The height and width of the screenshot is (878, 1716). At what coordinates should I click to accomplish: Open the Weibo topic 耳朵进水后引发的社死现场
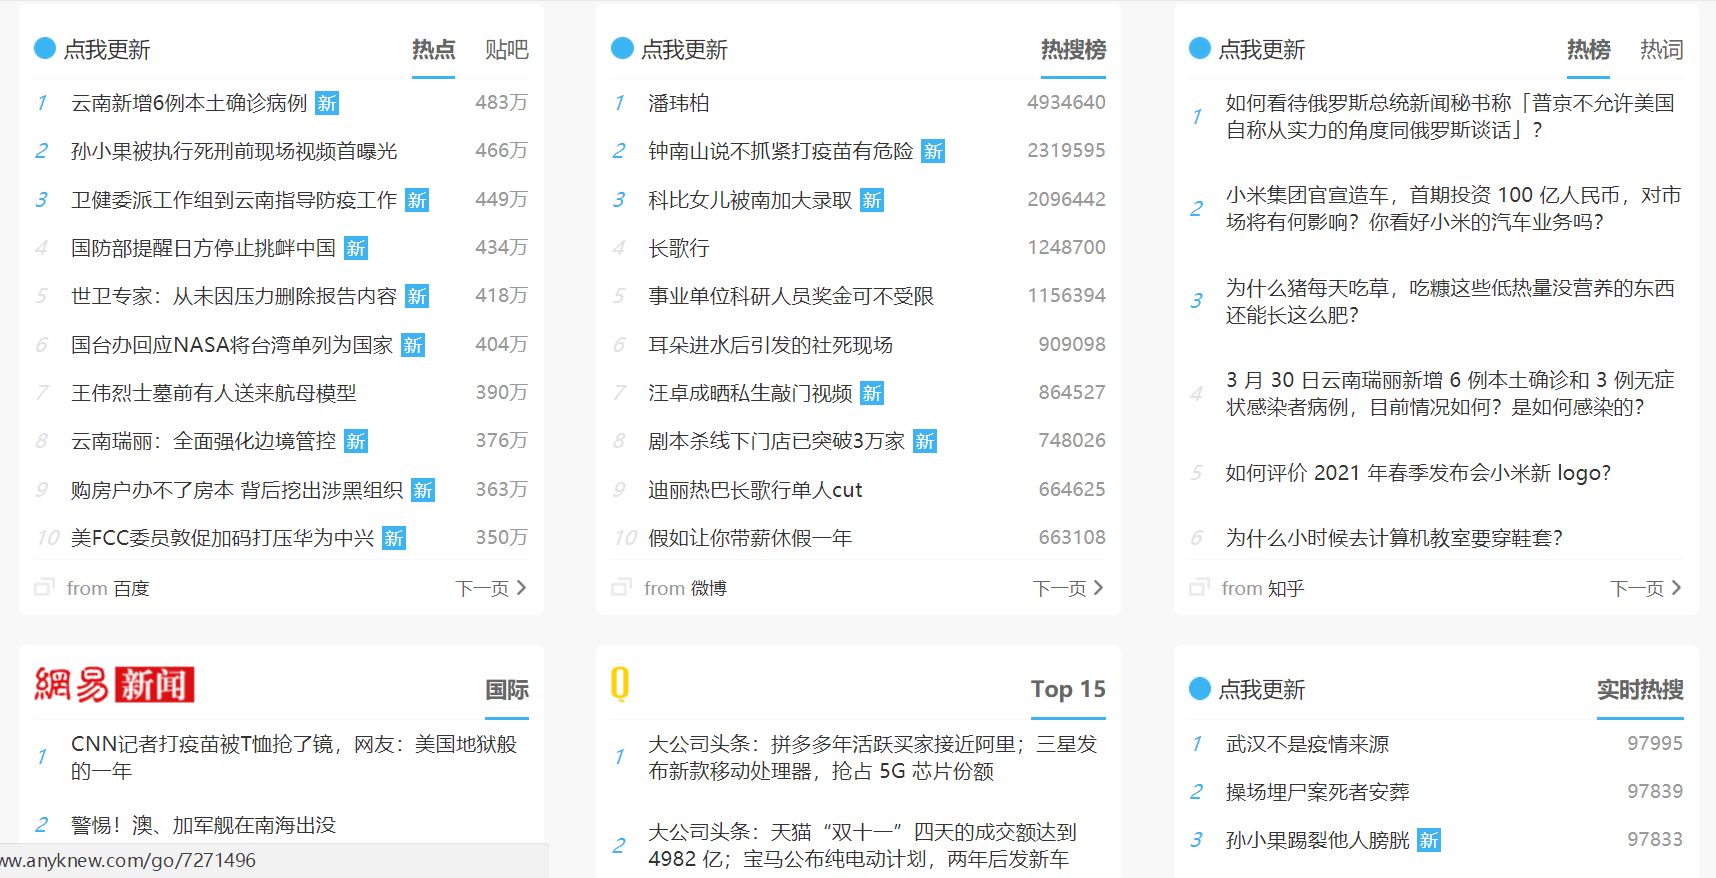click(771, 345)
